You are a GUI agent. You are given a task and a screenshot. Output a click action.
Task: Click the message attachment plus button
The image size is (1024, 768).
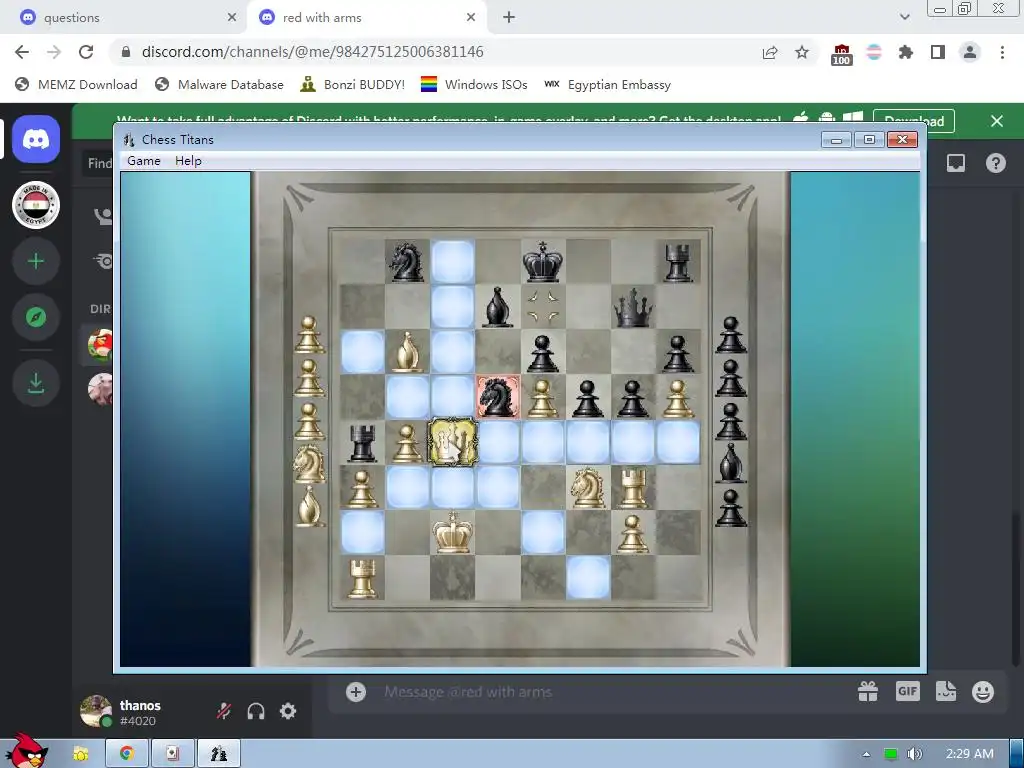pos(356,692)
